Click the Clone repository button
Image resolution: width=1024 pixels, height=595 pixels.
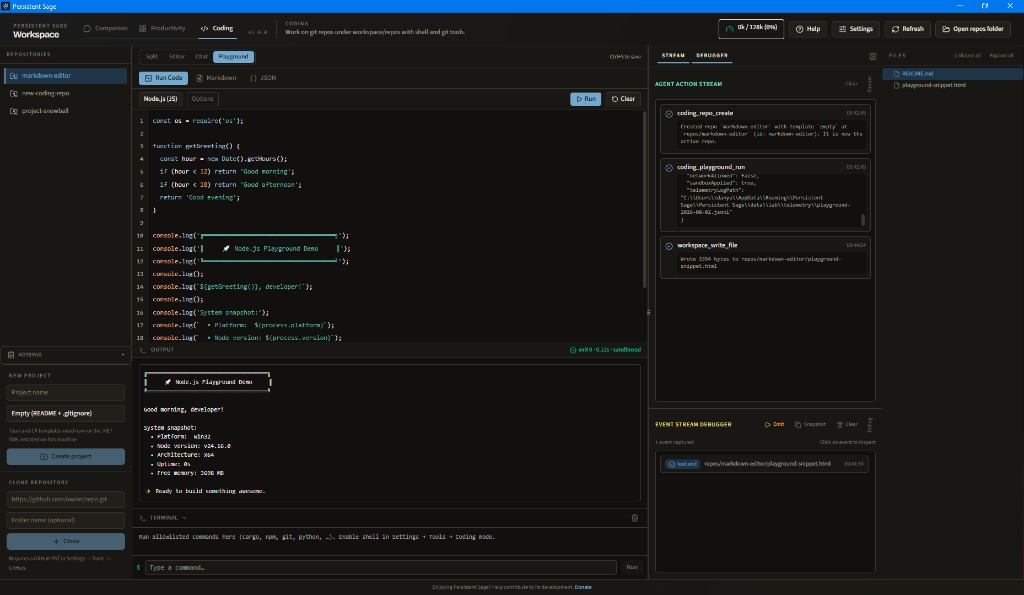pyautogui.click(x=65, y=541)
